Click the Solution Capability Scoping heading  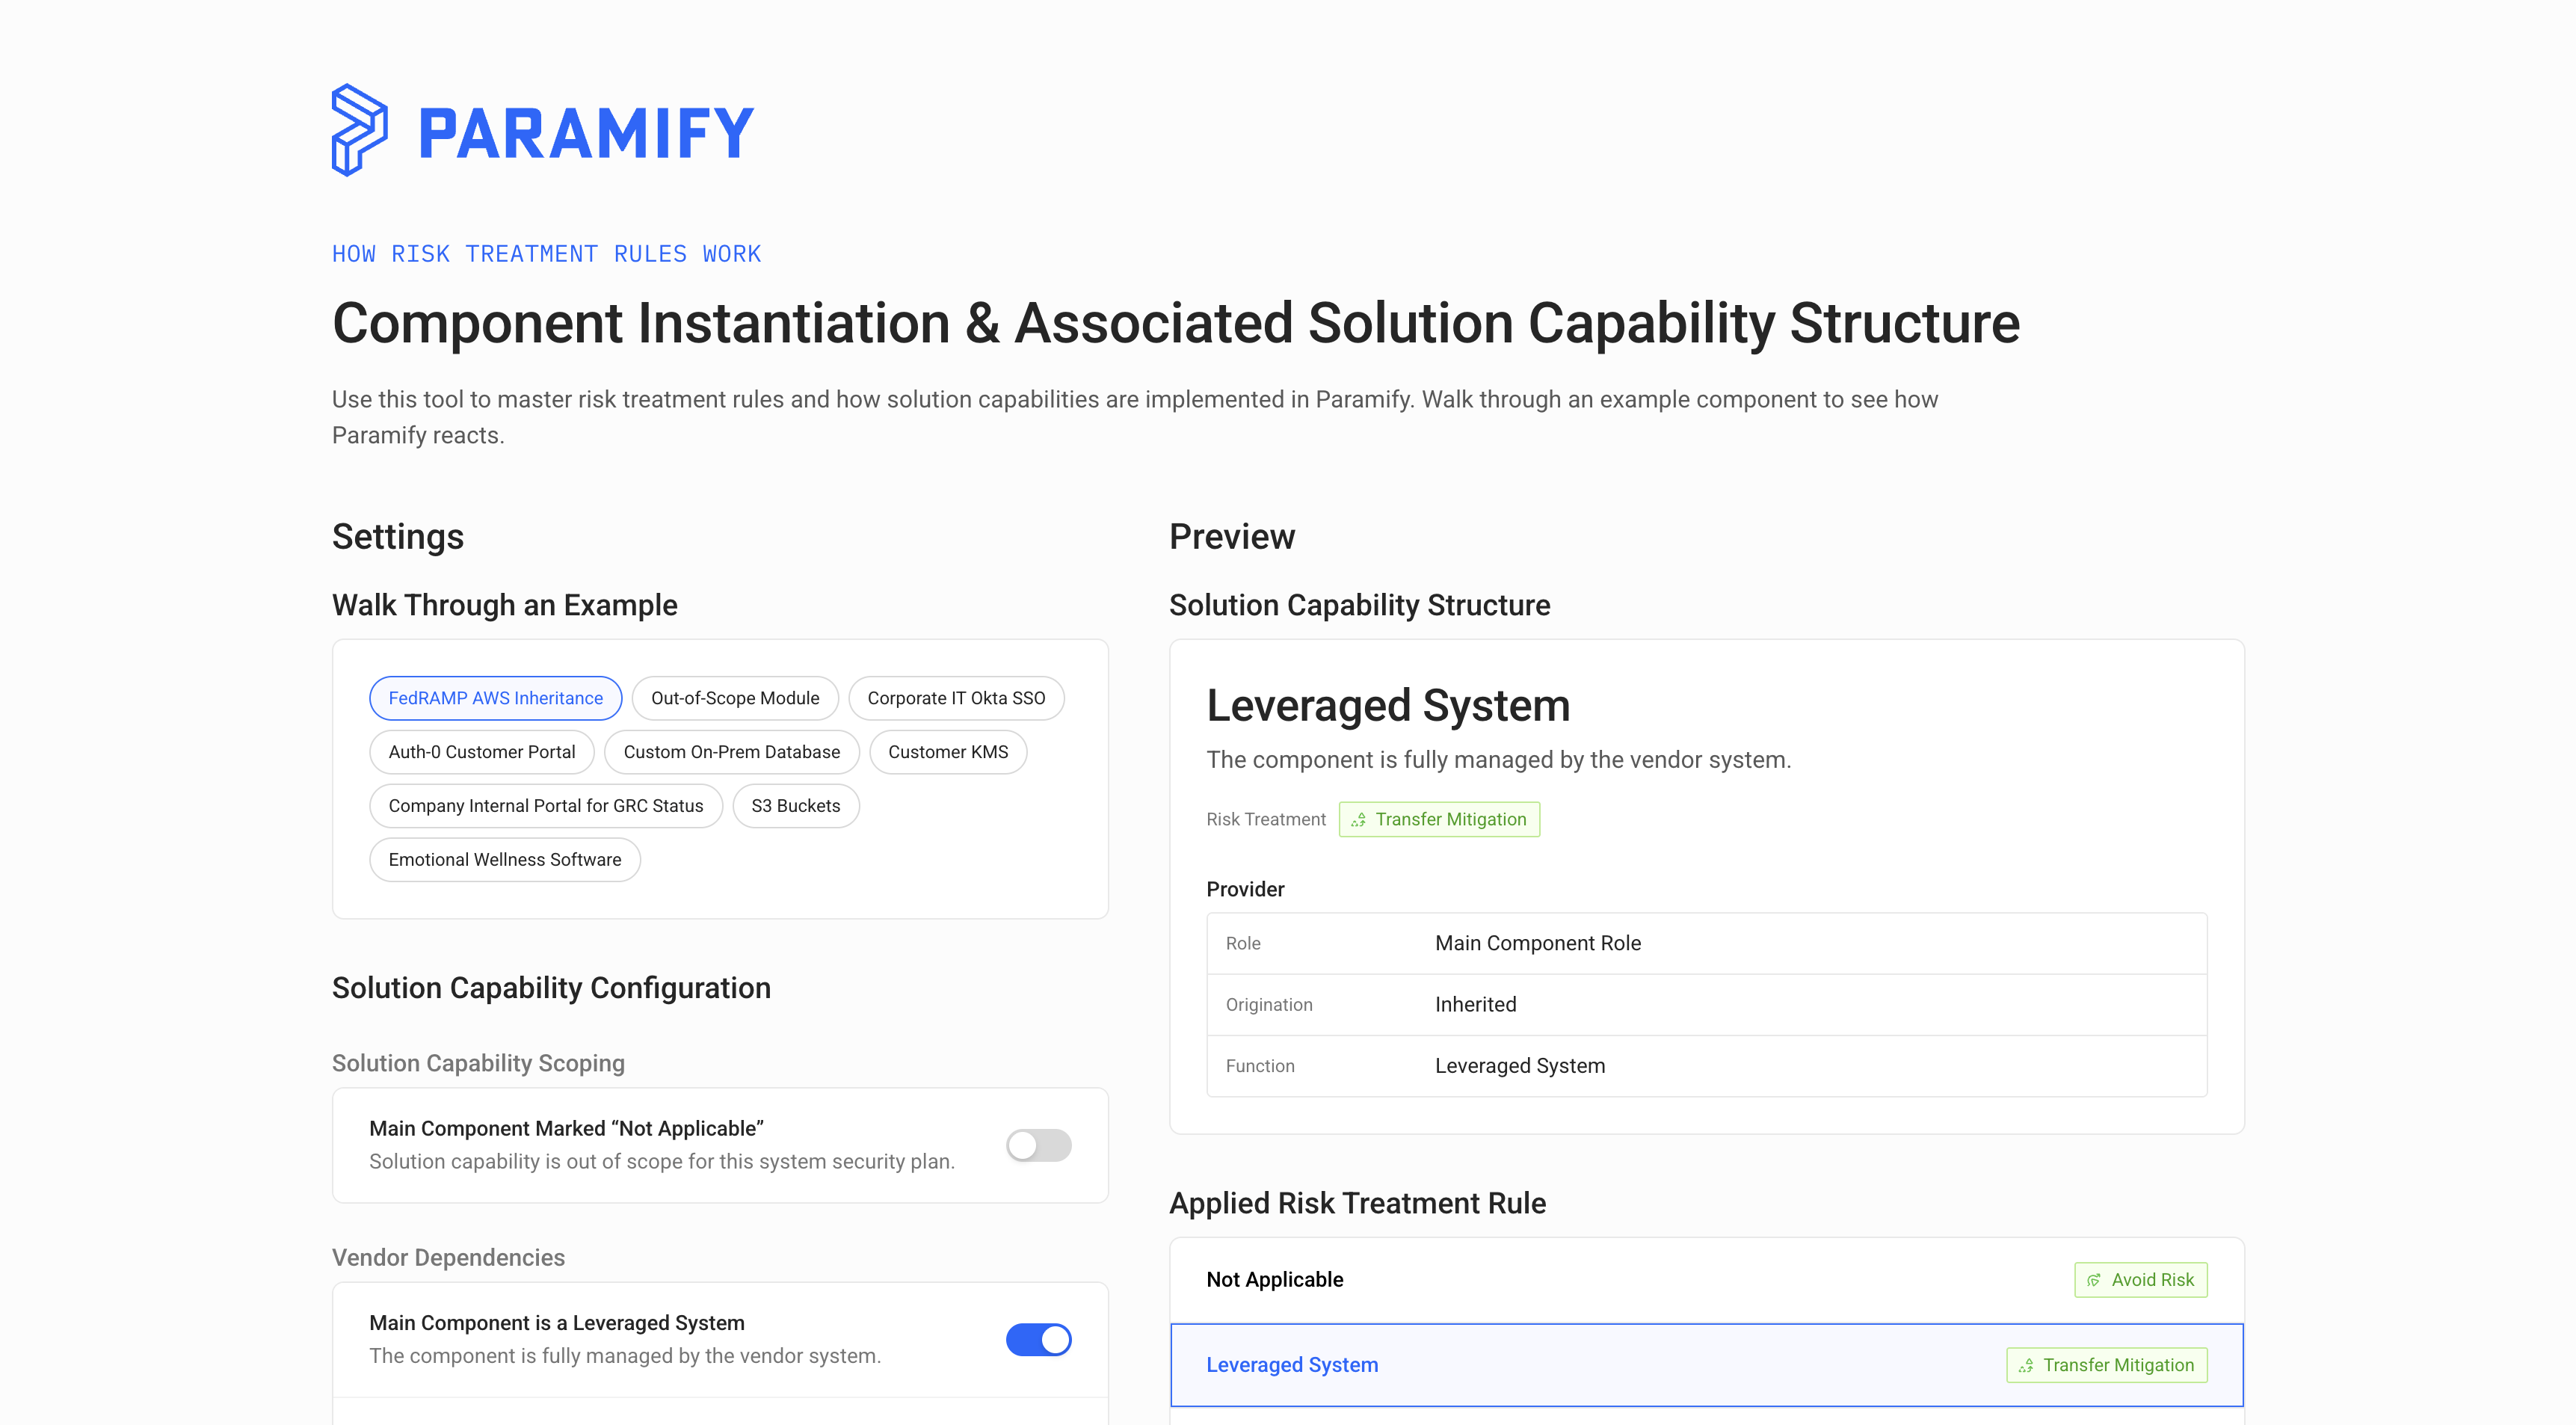(478, 1063)
